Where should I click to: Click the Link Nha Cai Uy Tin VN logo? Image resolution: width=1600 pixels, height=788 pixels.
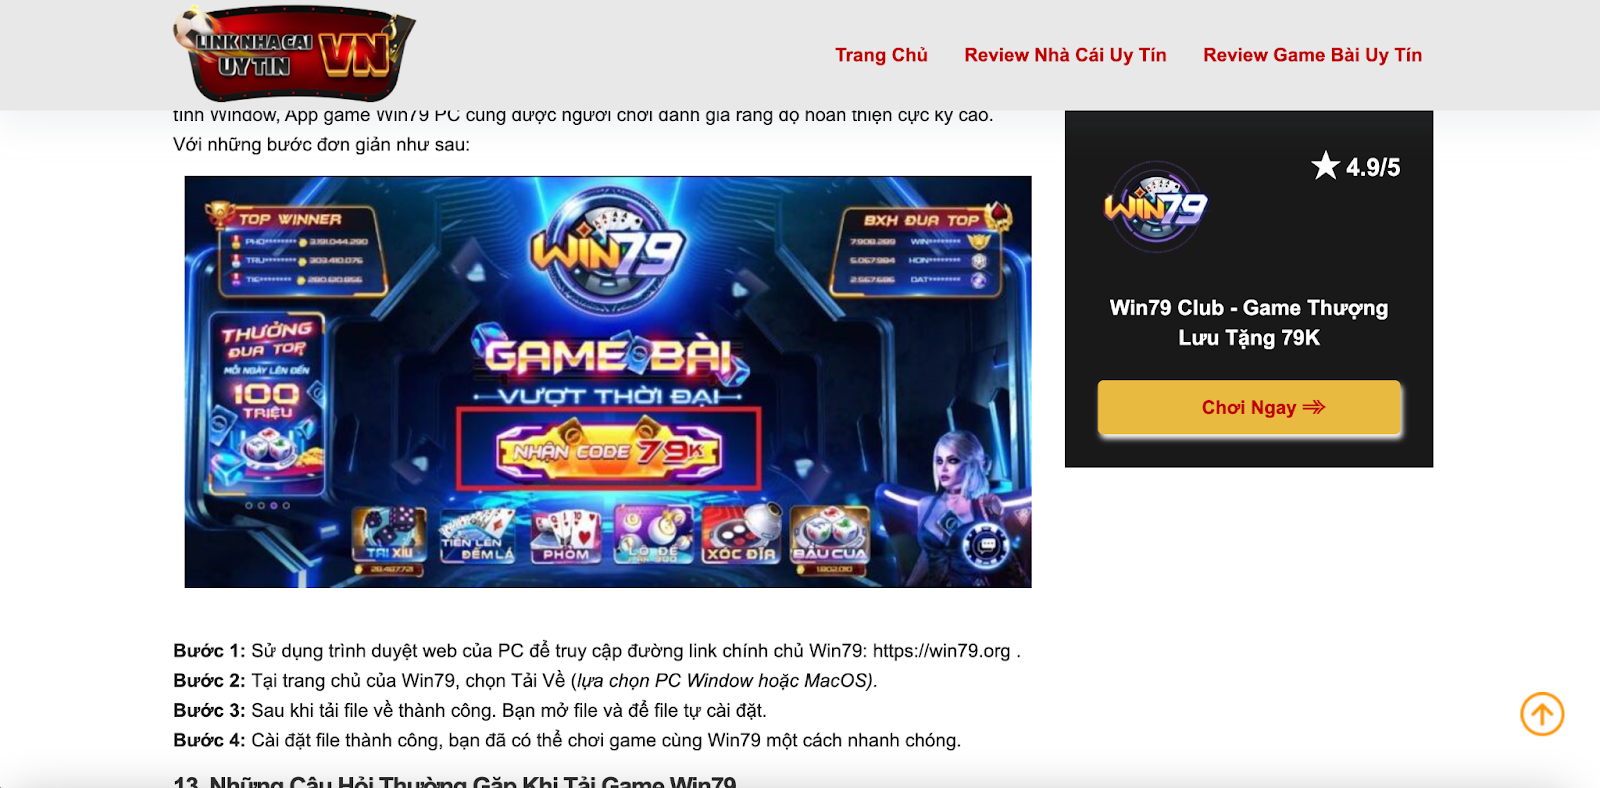[x=294, y=54]
